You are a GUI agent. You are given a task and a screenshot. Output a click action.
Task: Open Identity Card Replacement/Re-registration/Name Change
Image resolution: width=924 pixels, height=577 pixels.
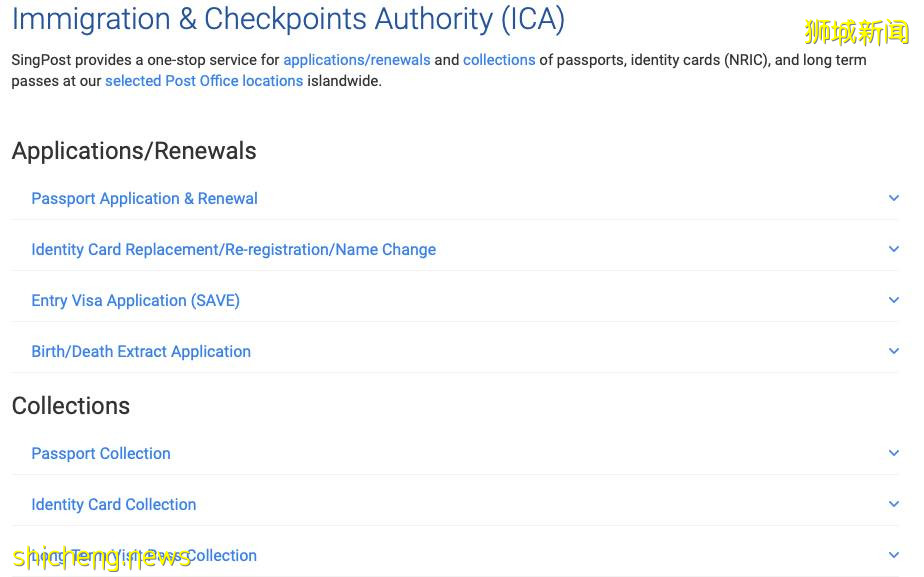[x=233, y=249]
